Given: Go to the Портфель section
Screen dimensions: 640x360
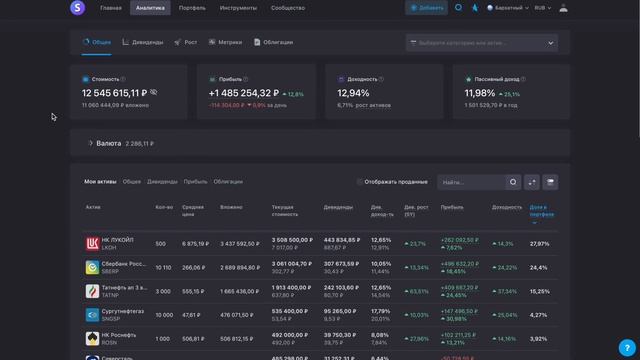Looking at the screenshot, I should tap(192, 8).
